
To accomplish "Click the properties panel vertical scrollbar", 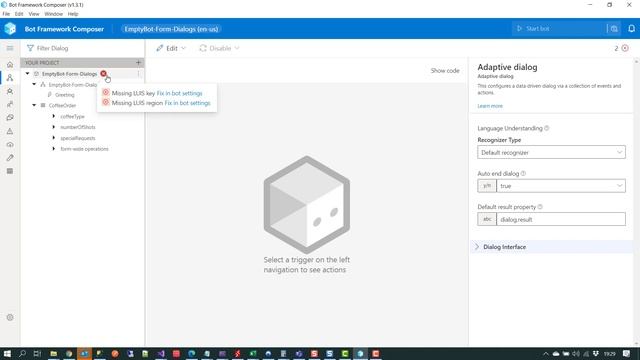I will point(636,202).
